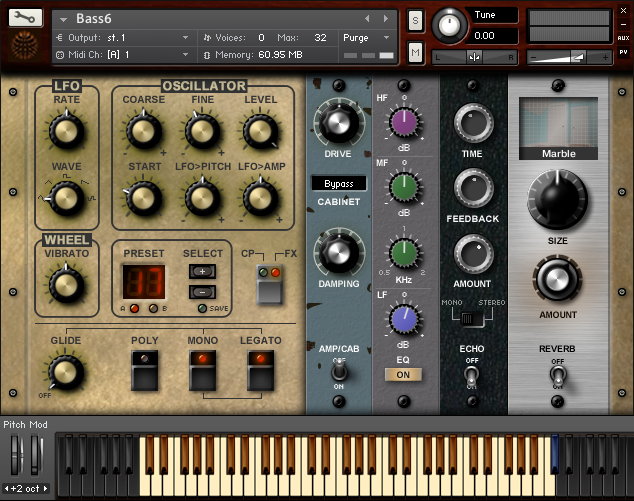Image resolution: width=634 pixels, height=501 pixels.
Task: Click the preset select minus button
Action: [x=202, y=290]
